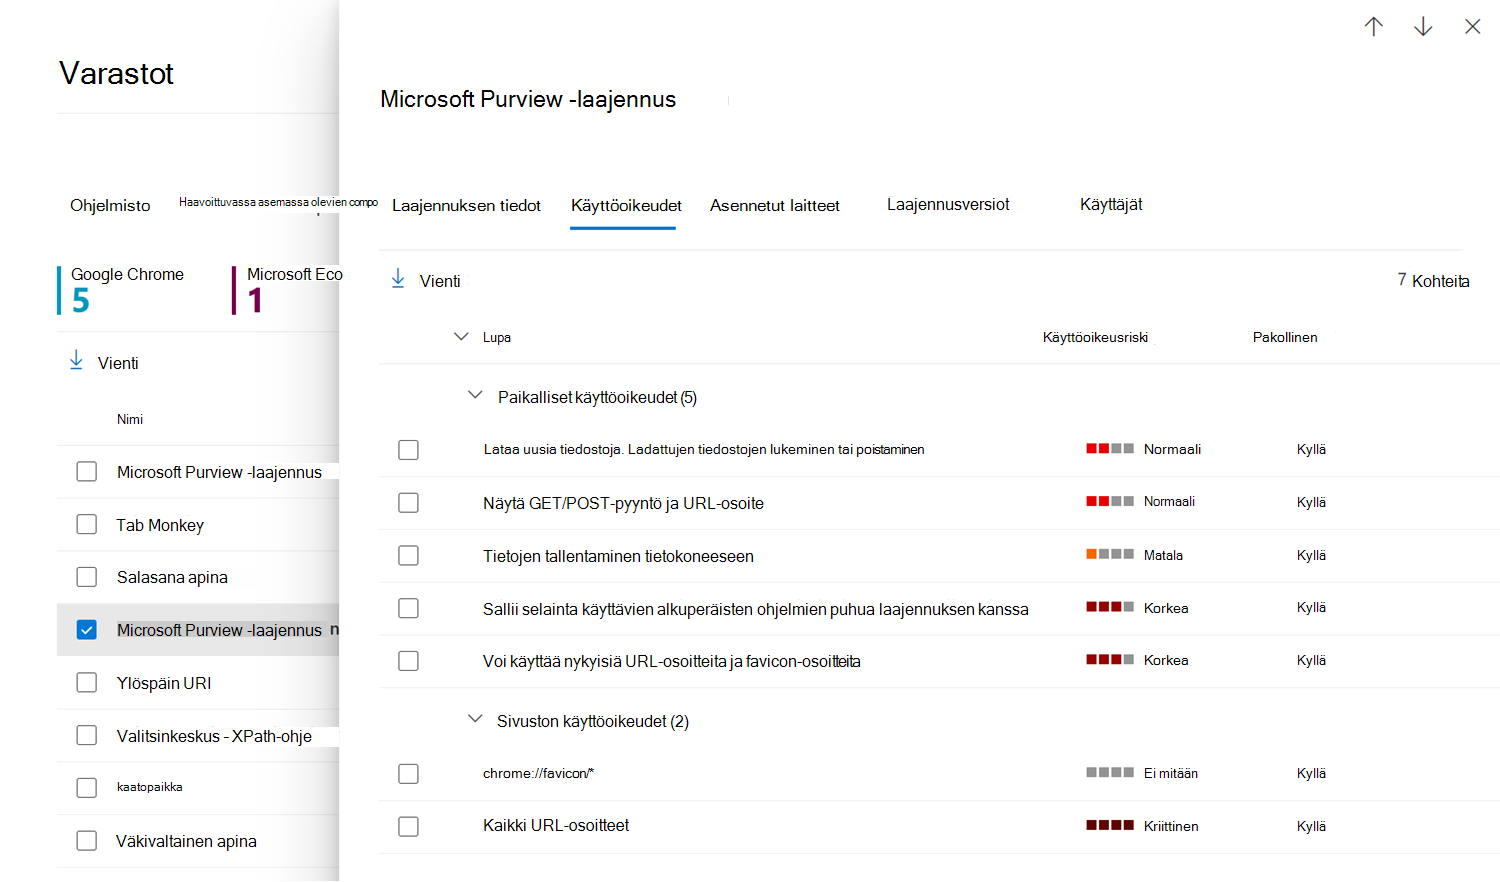Click the download icon in the panel's Vienti
Screen dimensions: 1500x882
point(398,279)
